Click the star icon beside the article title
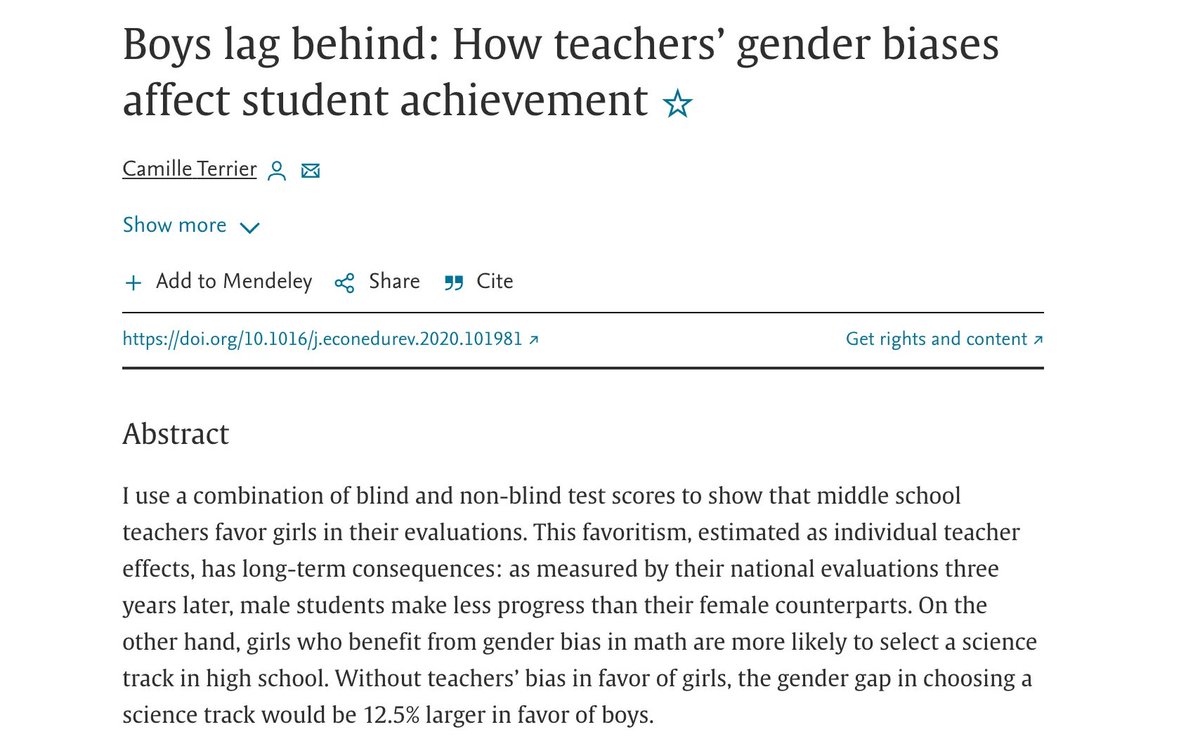 [677, 104]
